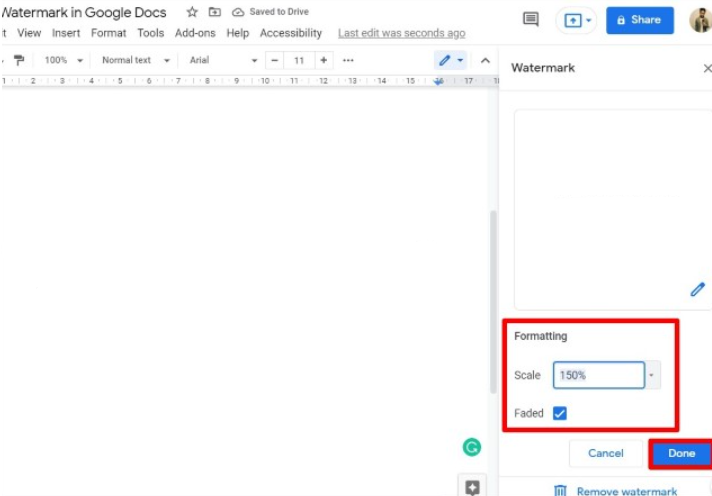Click Remove watermark
Image resolution: width=712 pixels, height=496 pixels.
point(616,491)
